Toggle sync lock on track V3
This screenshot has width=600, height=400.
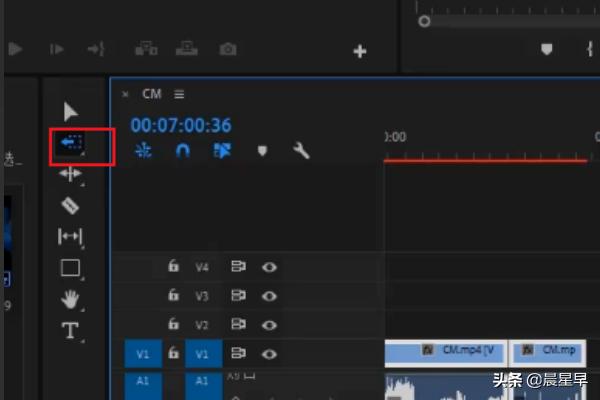[238, 296]
